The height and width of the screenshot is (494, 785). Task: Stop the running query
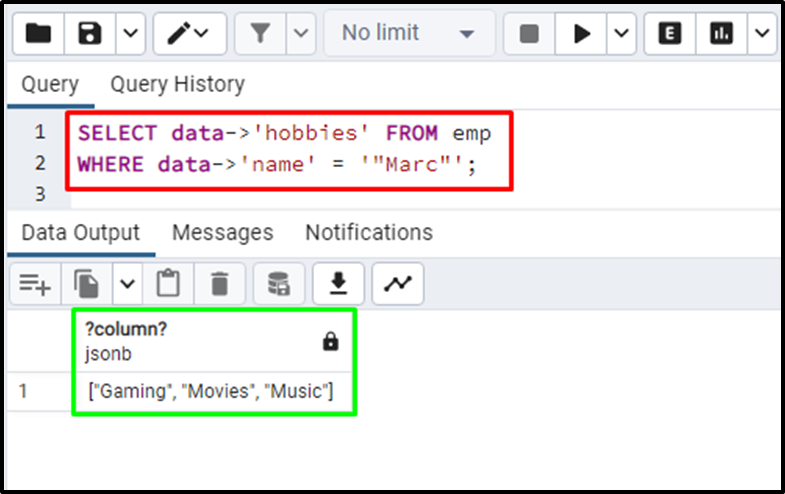pos(529,34)
